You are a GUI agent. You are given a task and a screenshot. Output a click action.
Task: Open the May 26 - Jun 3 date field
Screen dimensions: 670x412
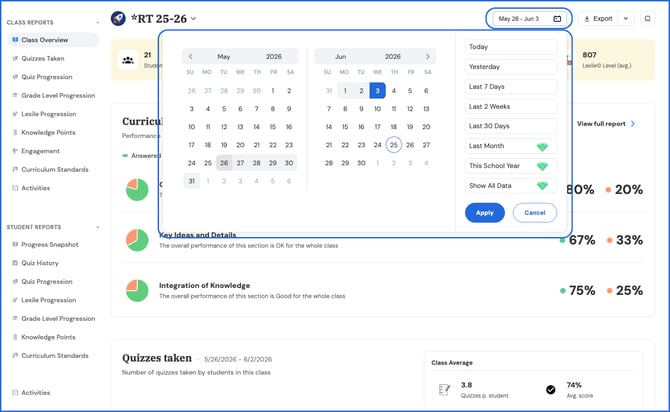[x=530, y=19]
